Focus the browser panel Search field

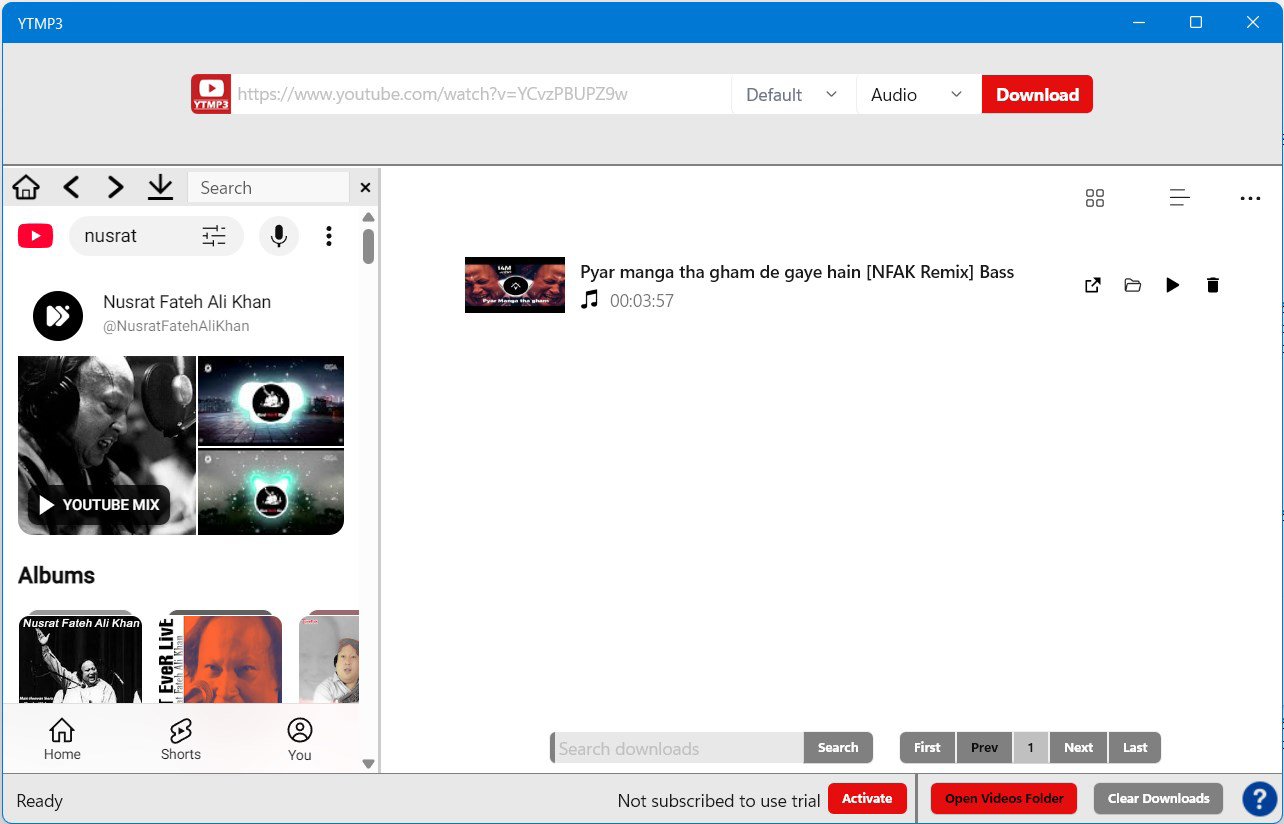click(268, 187)
